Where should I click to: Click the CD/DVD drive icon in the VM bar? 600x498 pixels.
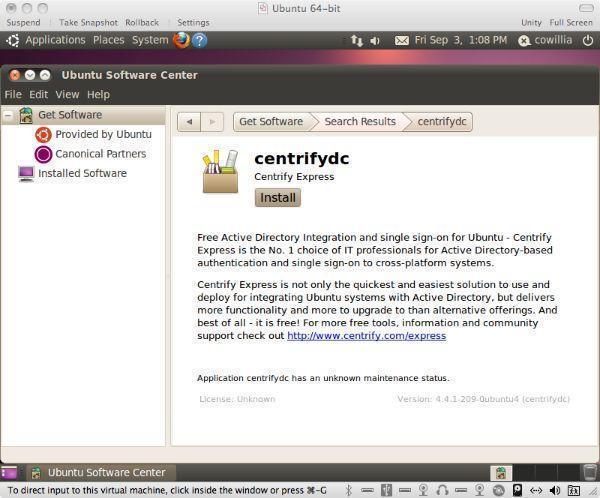[x=499, y=490]
